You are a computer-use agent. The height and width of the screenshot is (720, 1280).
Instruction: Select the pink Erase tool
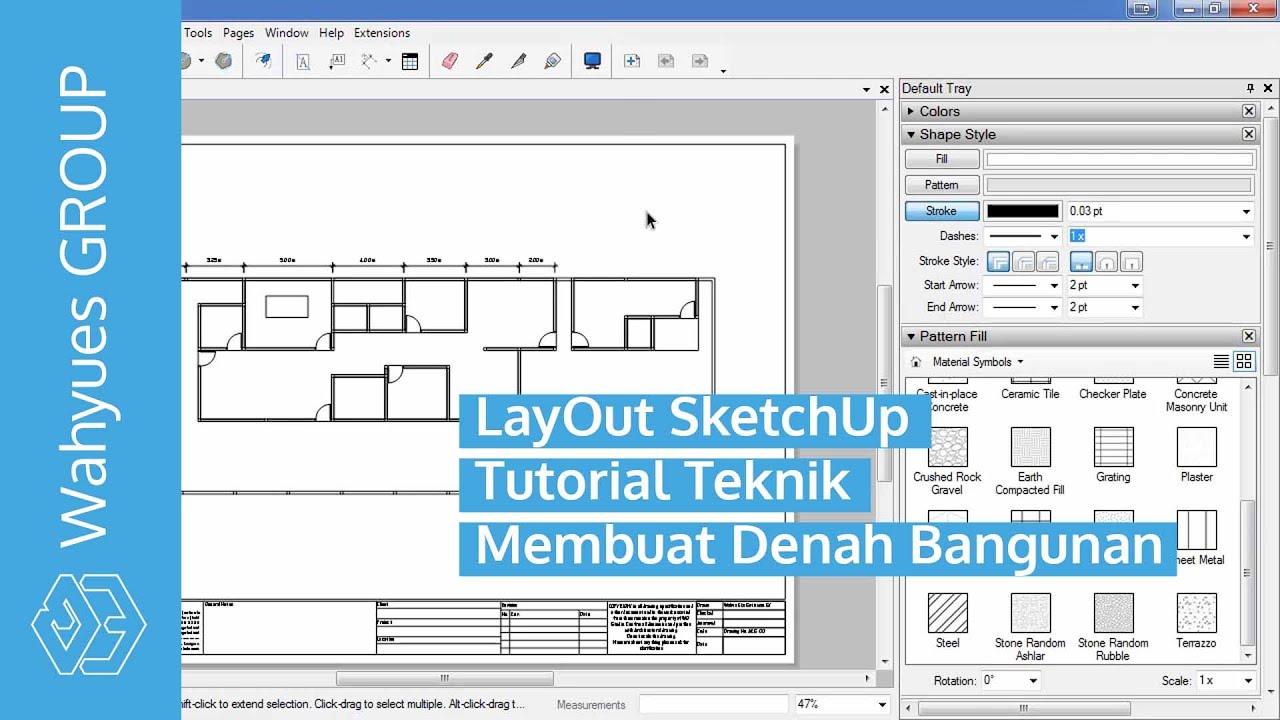[x=449, y=61]
